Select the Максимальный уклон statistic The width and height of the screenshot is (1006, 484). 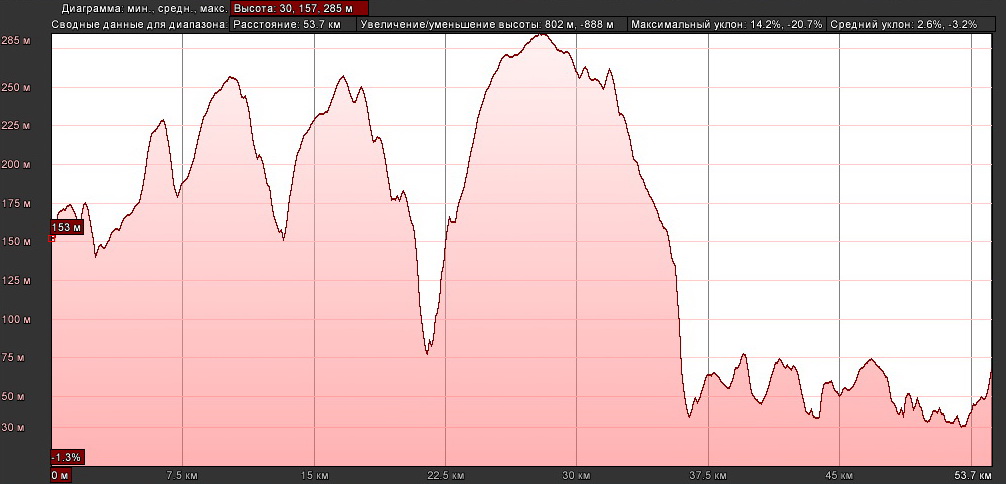[727, 23]
